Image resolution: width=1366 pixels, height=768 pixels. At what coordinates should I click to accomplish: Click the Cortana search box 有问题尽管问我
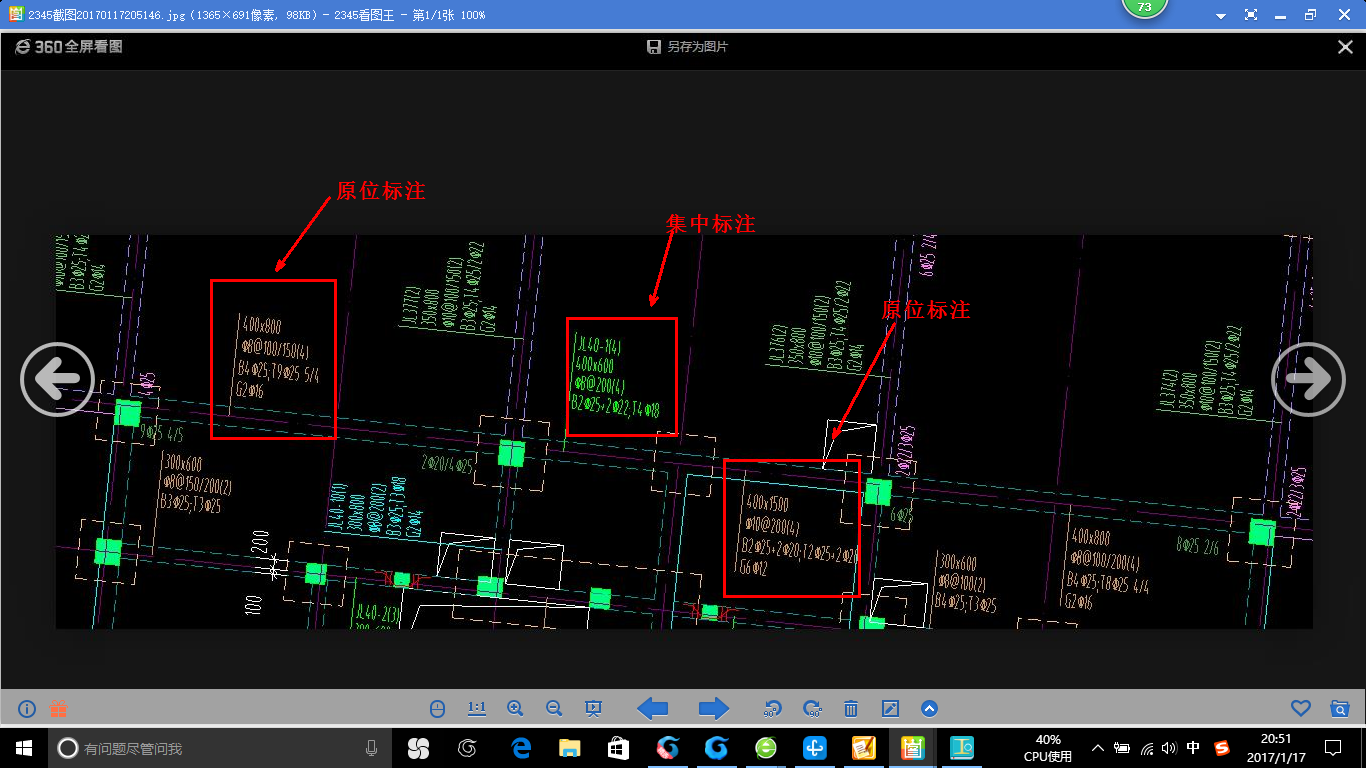point(220,748)
